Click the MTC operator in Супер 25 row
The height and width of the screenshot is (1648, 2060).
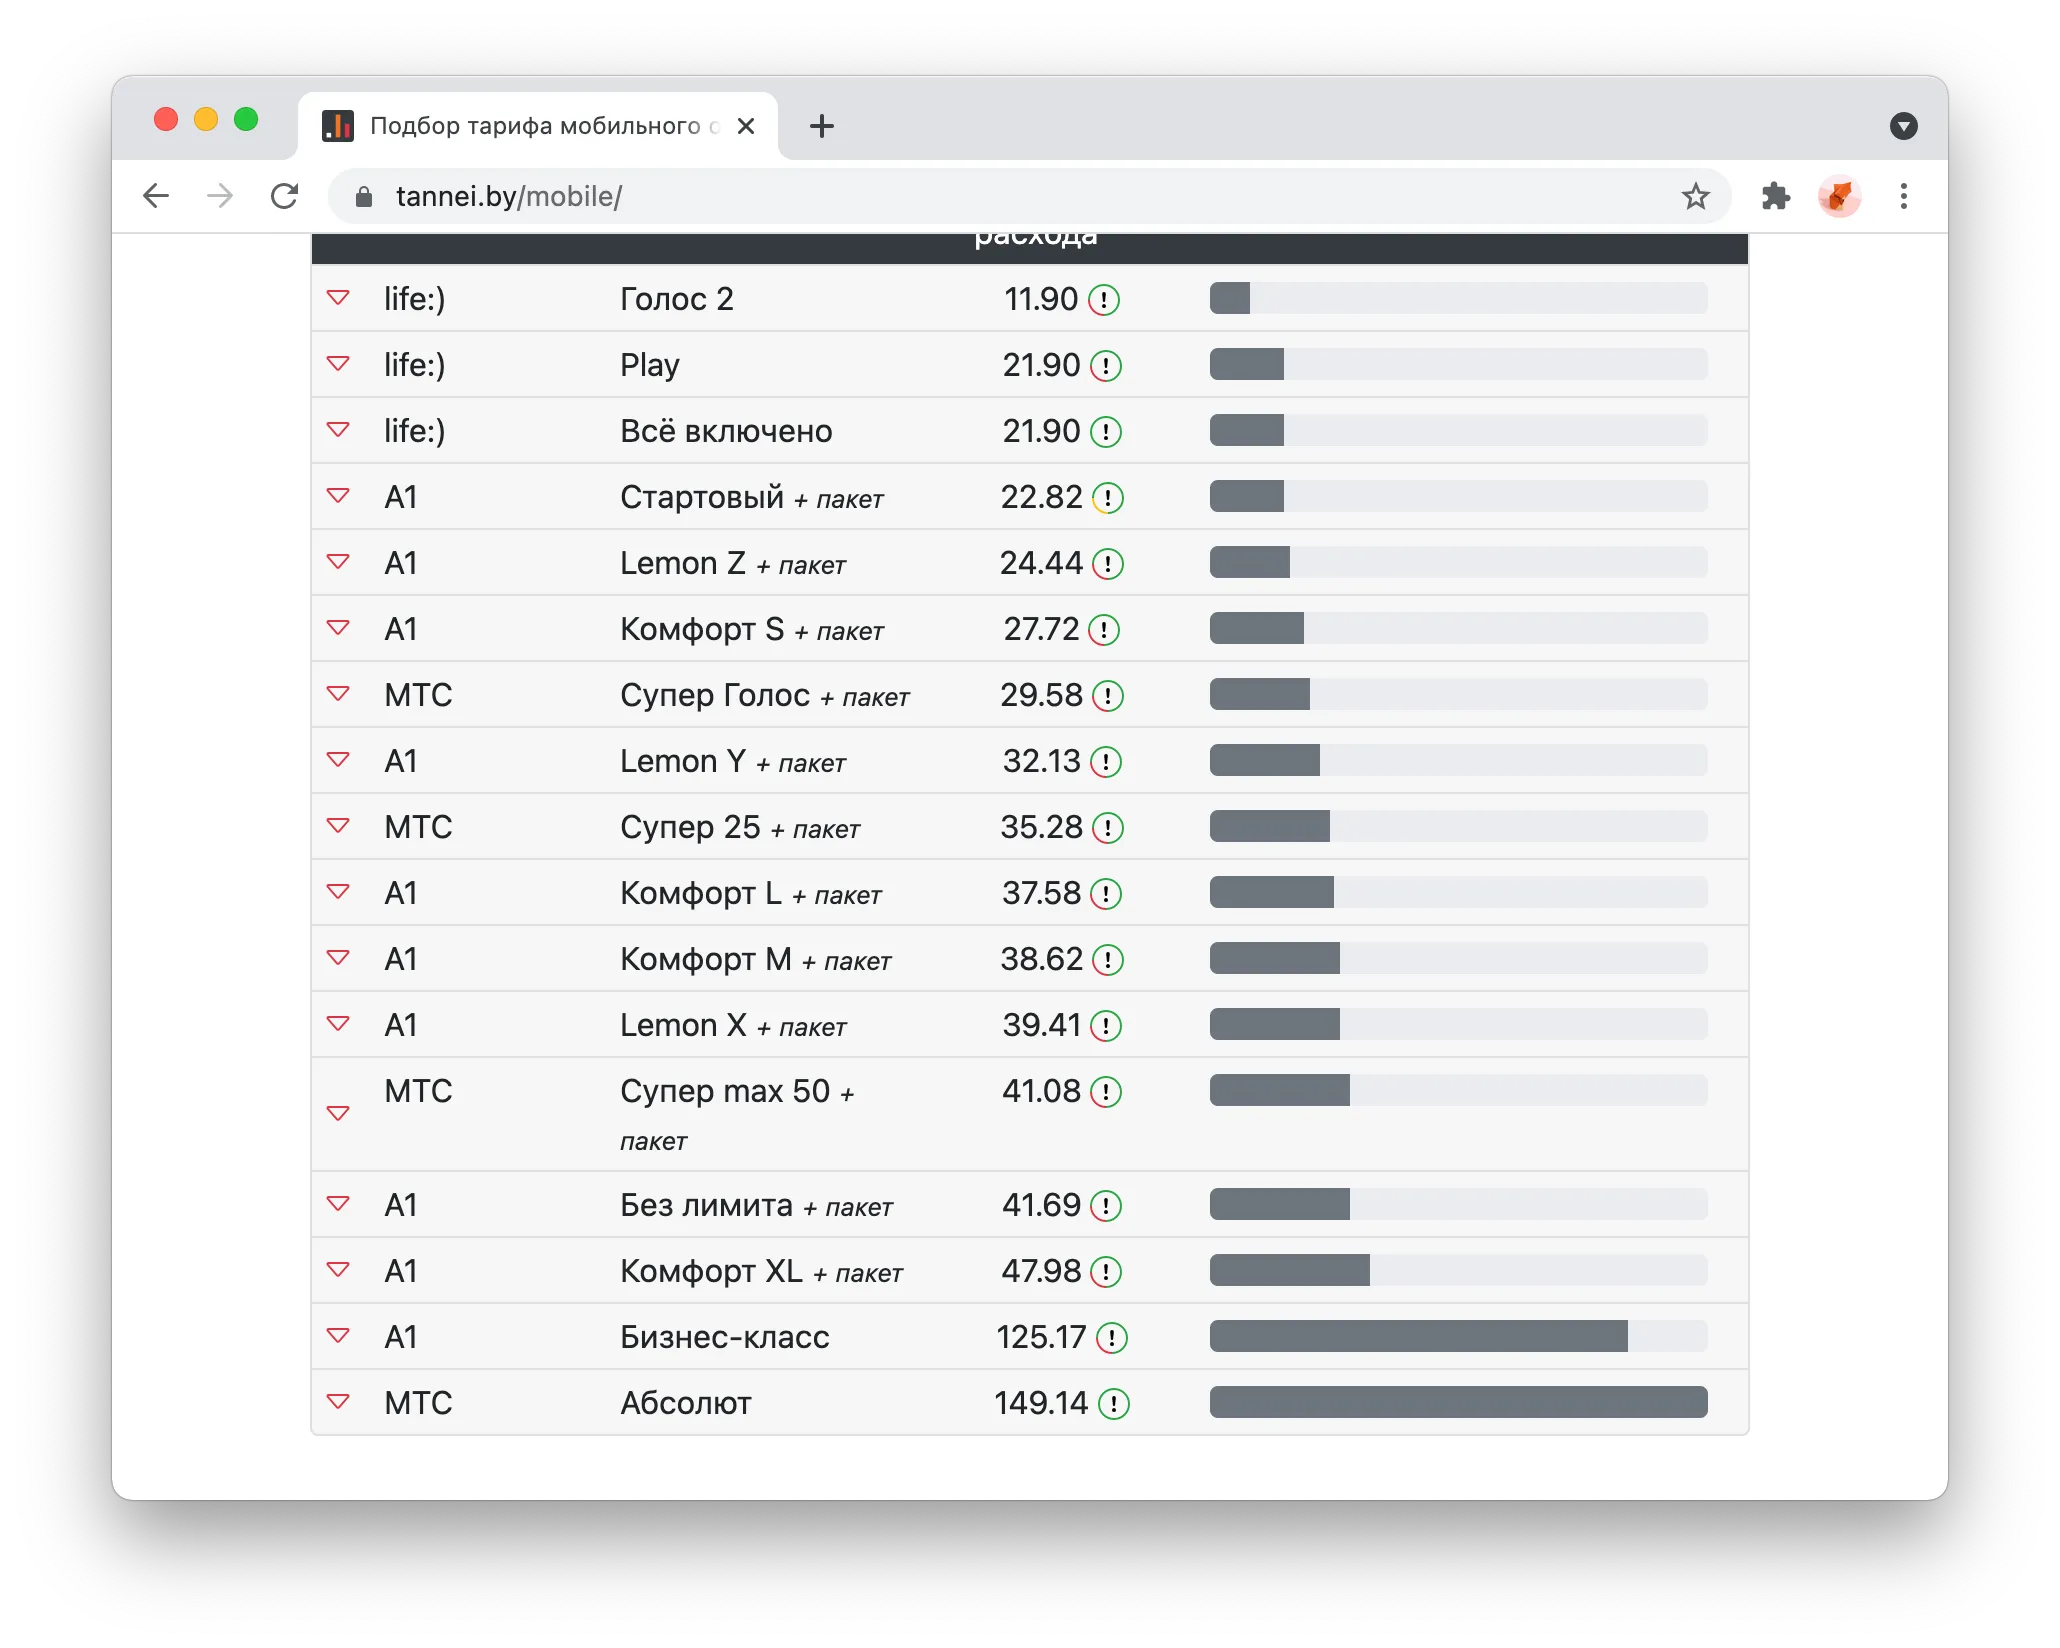click(x=418, y=827)
